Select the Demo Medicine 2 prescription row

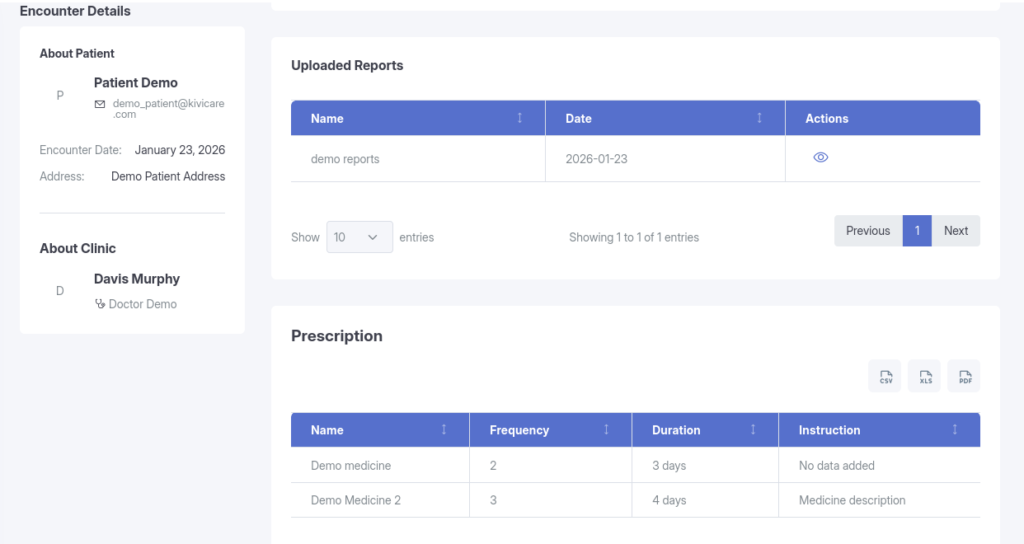tap(356, 500)
